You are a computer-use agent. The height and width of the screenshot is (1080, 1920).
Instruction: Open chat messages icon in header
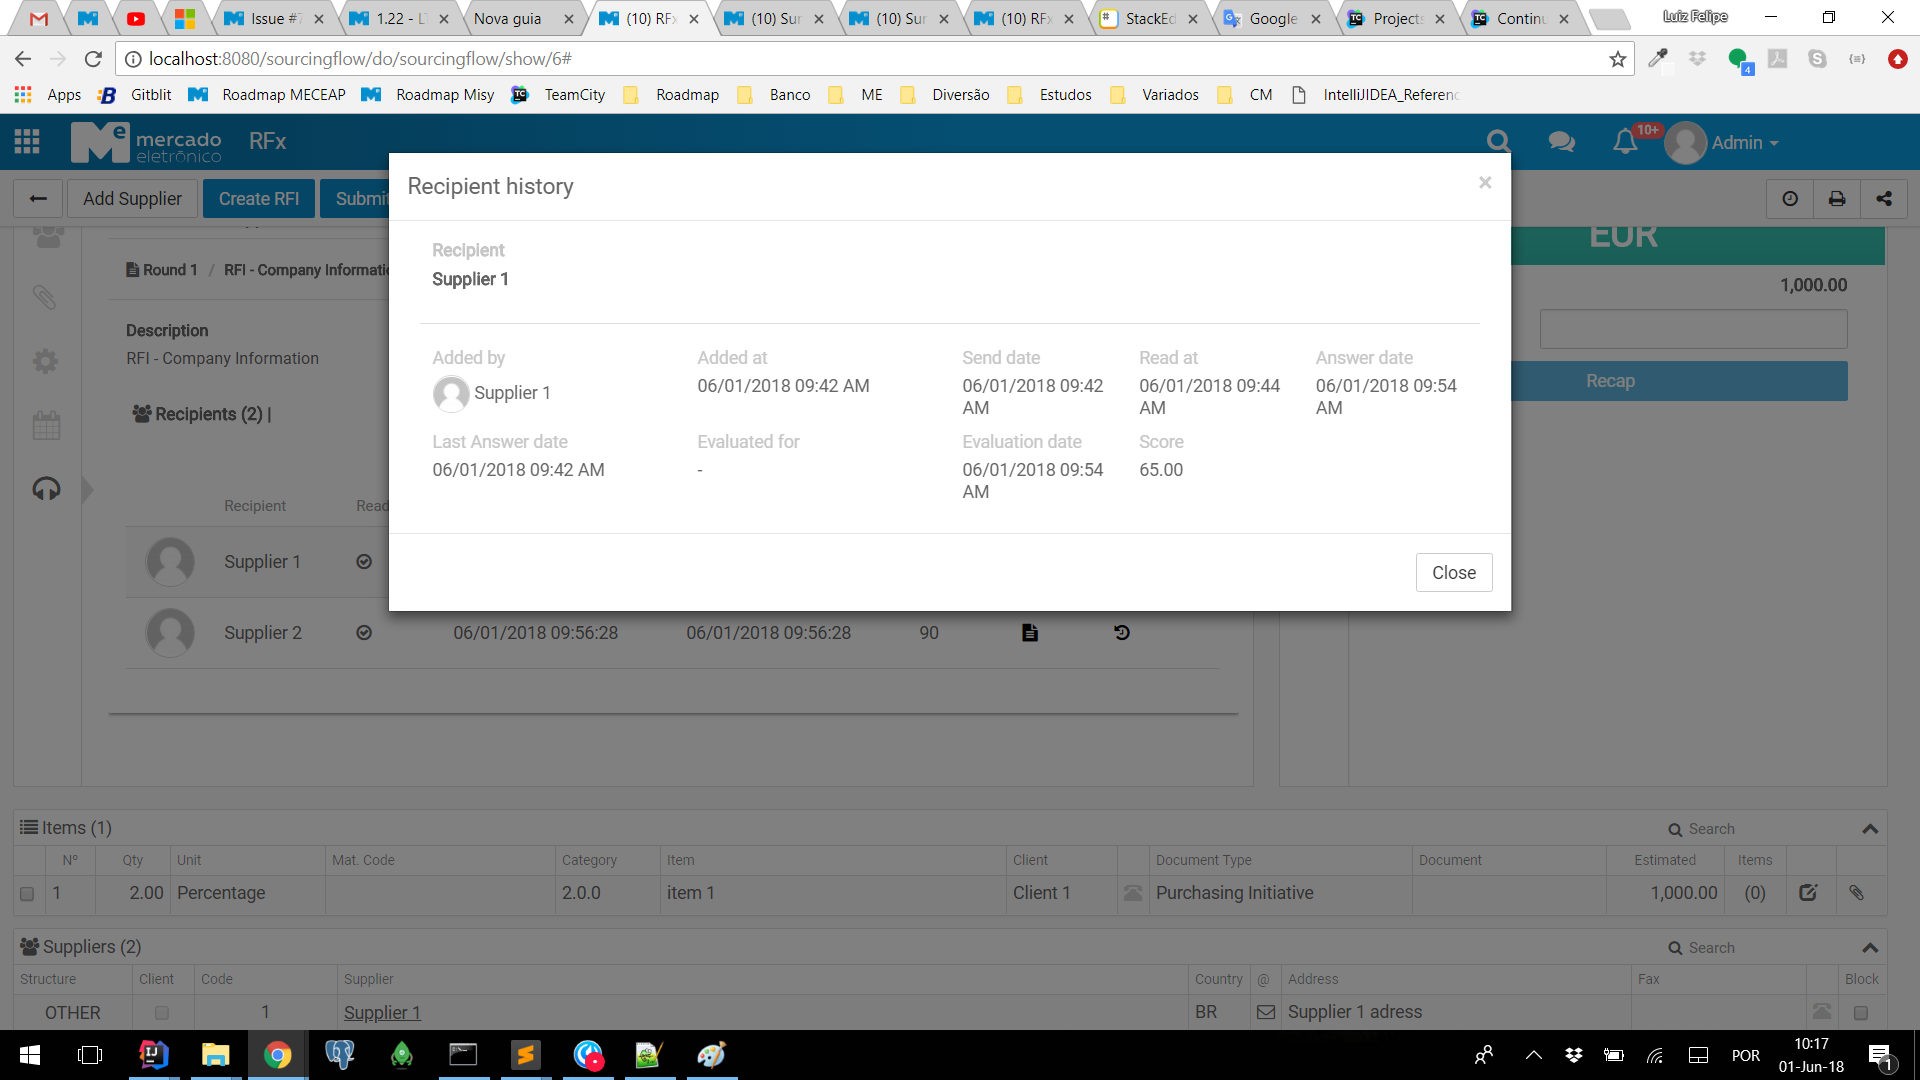coord(1561,143)
